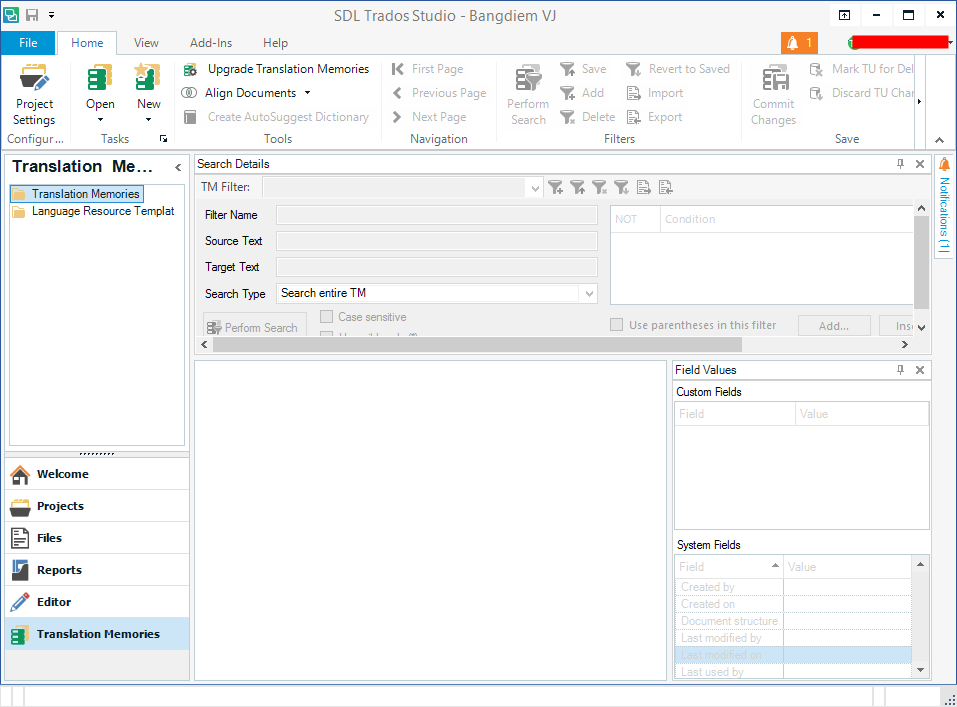Pin the Search Details panel
This screenshot has width=957, height=707.
(x=900, y=164)
